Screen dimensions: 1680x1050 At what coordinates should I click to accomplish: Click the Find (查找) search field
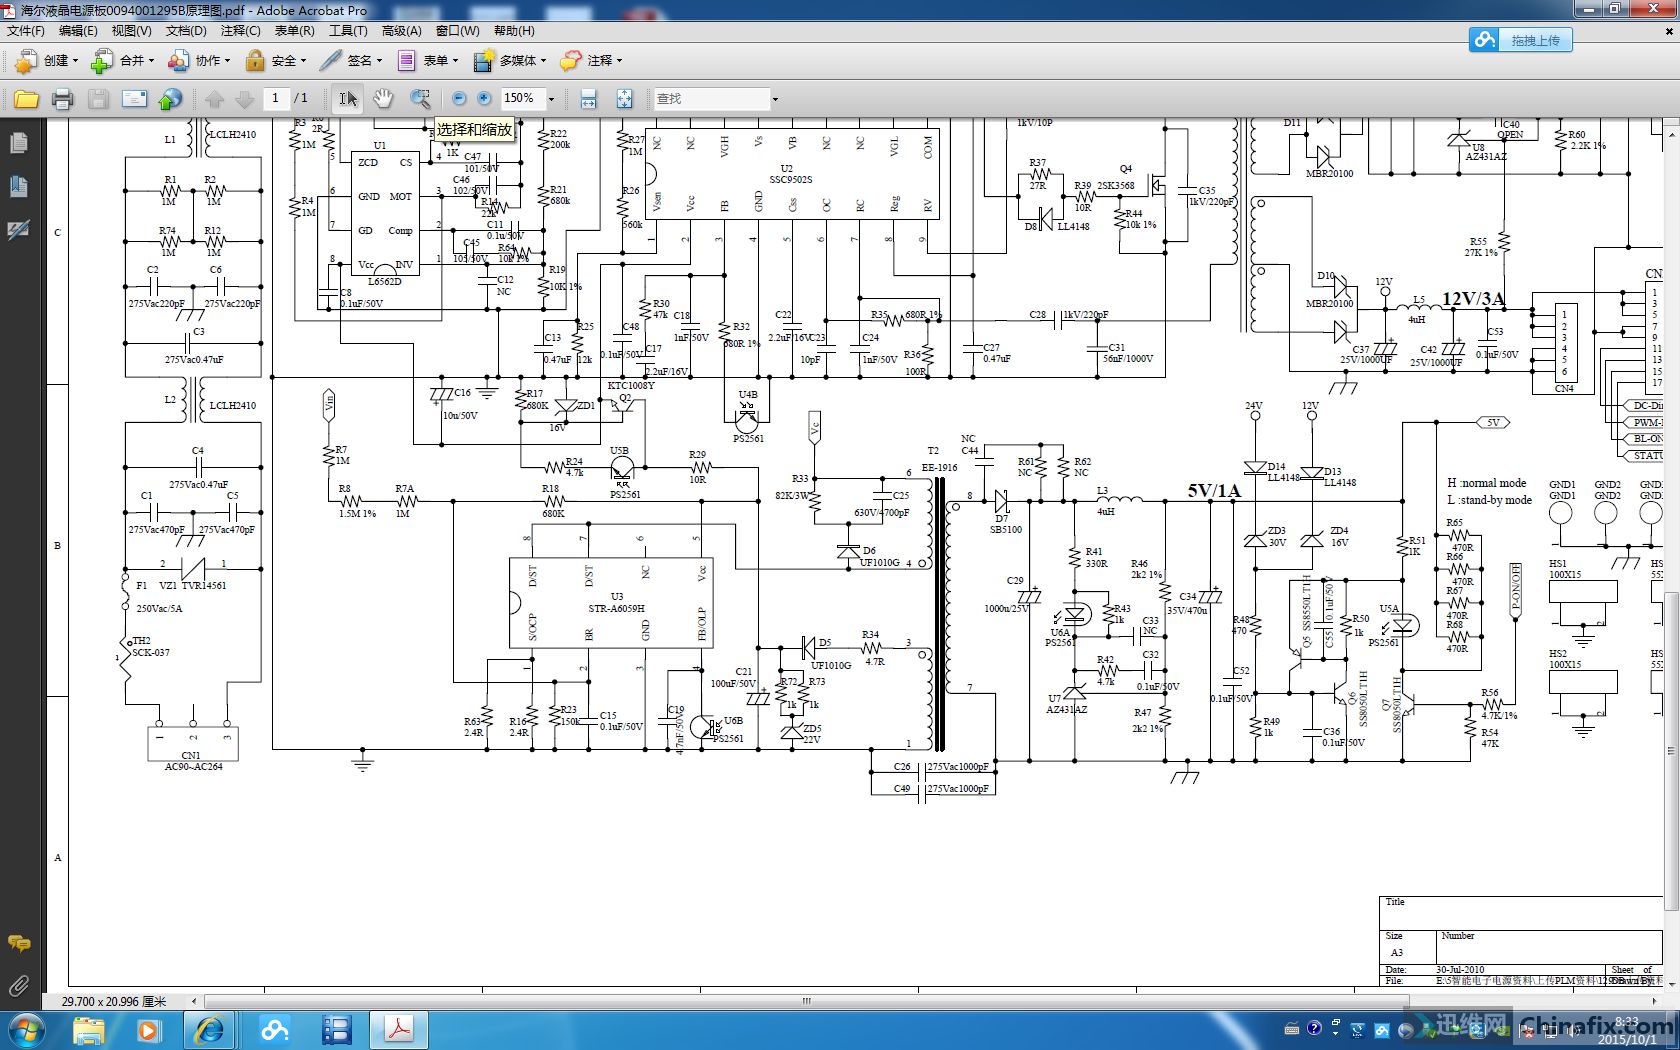coord(712,99)
